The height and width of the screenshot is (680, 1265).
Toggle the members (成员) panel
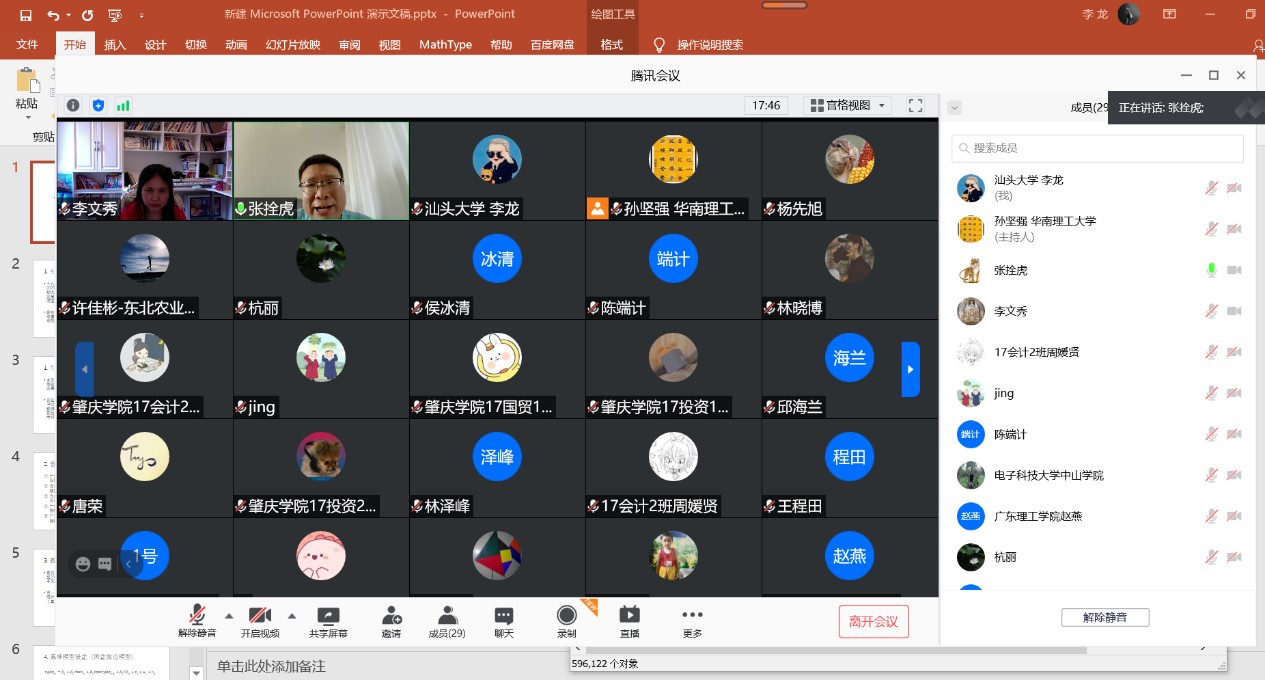pyautogui.click(x=447, y=616)
